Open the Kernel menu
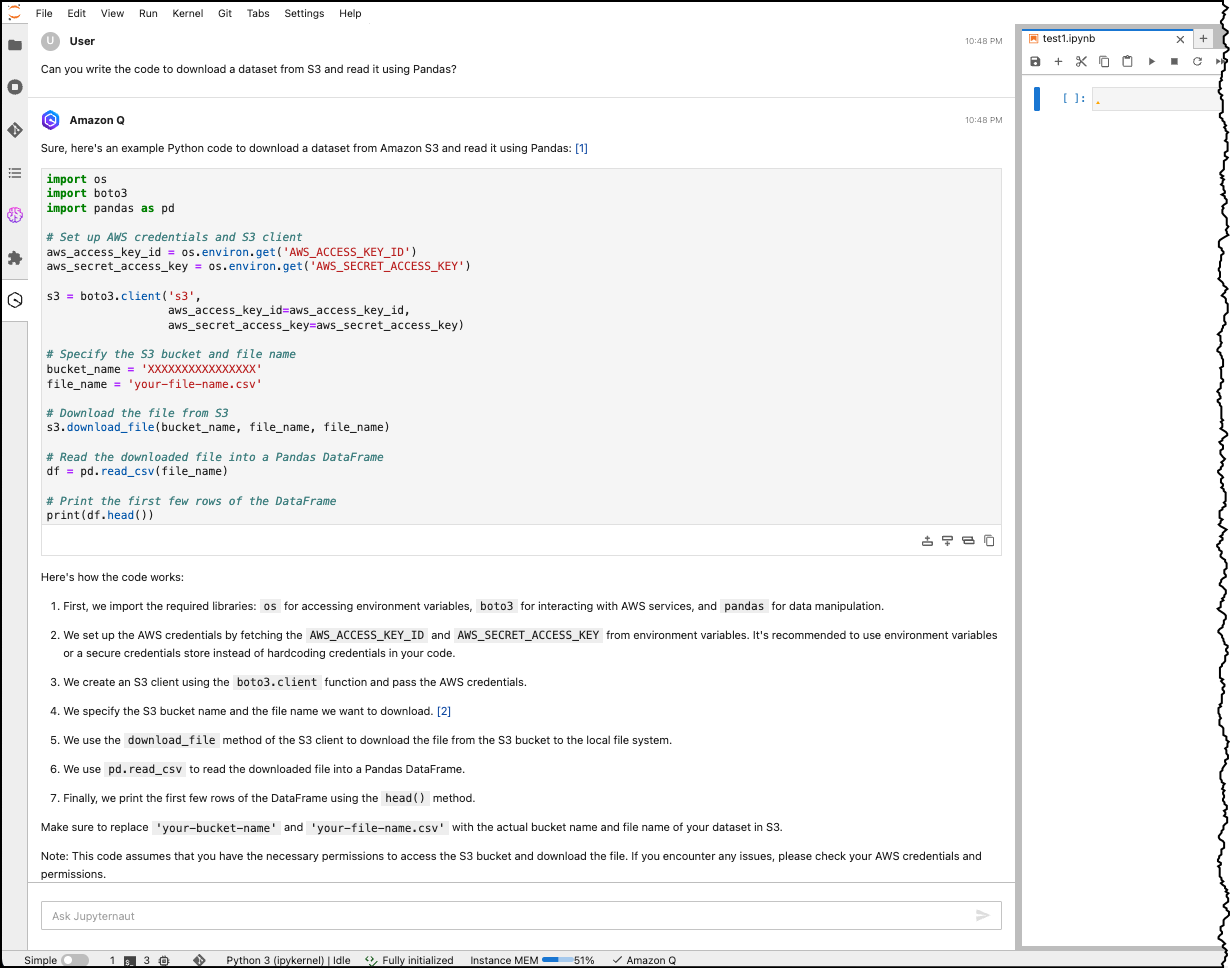Viewport: 1230px width, 968px height. coord(187,14)
